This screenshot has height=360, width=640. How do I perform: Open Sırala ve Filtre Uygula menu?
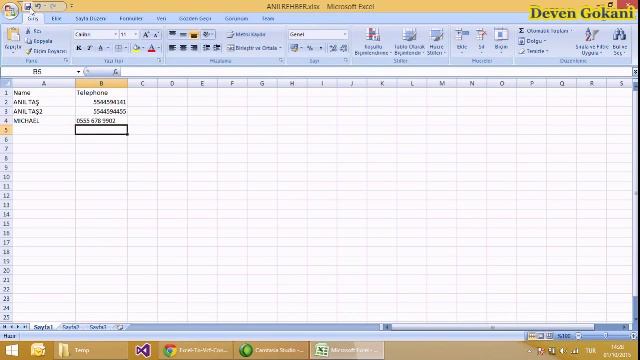592,41
